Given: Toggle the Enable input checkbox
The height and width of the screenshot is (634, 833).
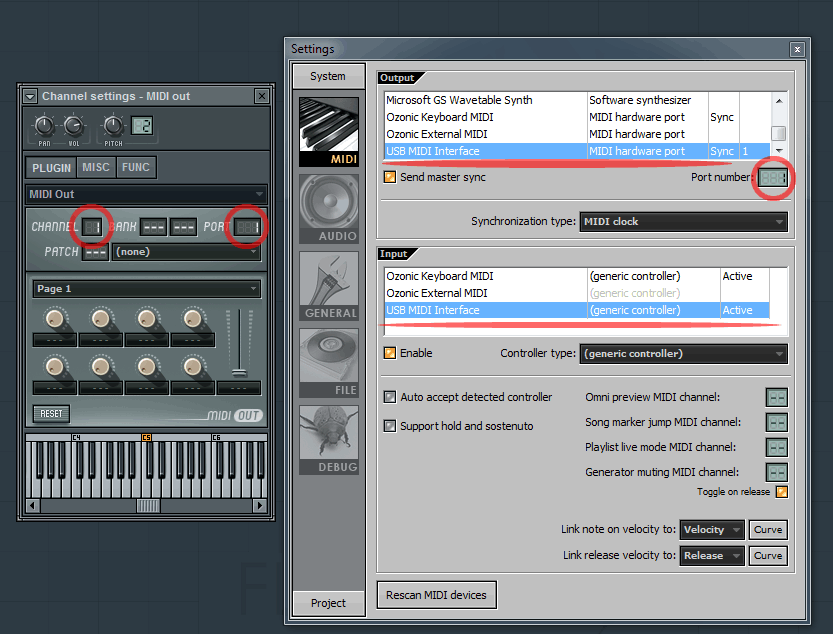Looking at the screenshot, I should tap(390, 353).
